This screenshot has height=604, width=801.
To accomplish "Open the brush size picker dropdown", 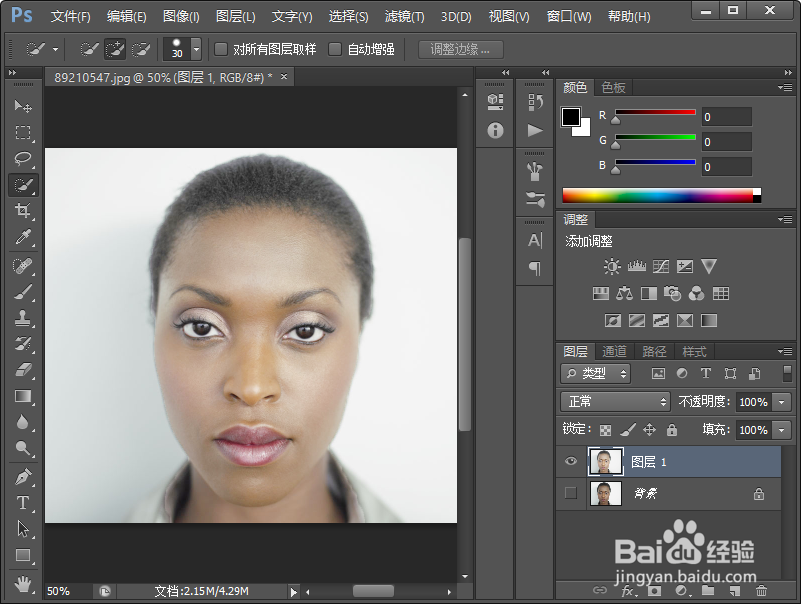I will click(196, 50).
